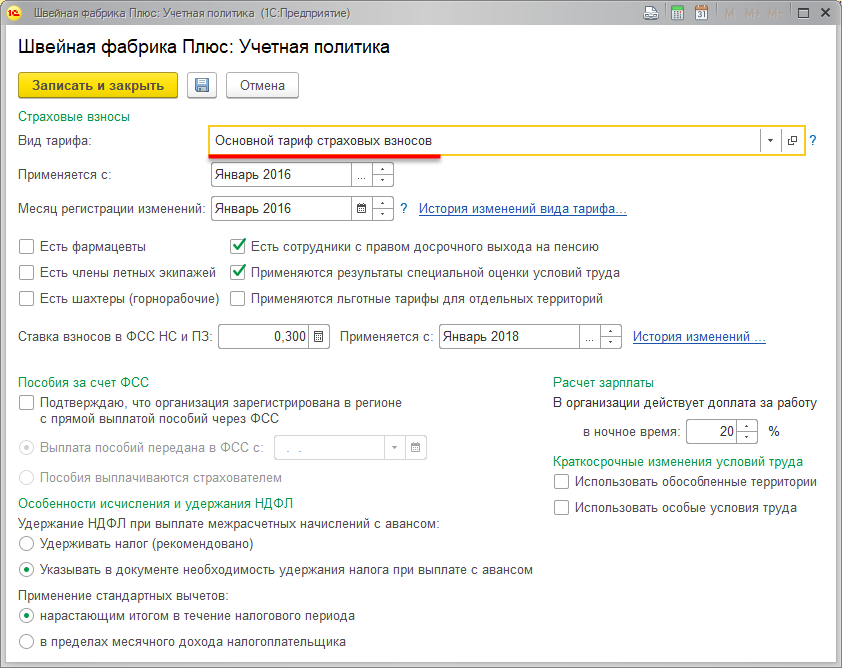Uncheck Применяются результаты специальной оценки условий труда
This screenshot has width=842, height=668.
[237, 272]
